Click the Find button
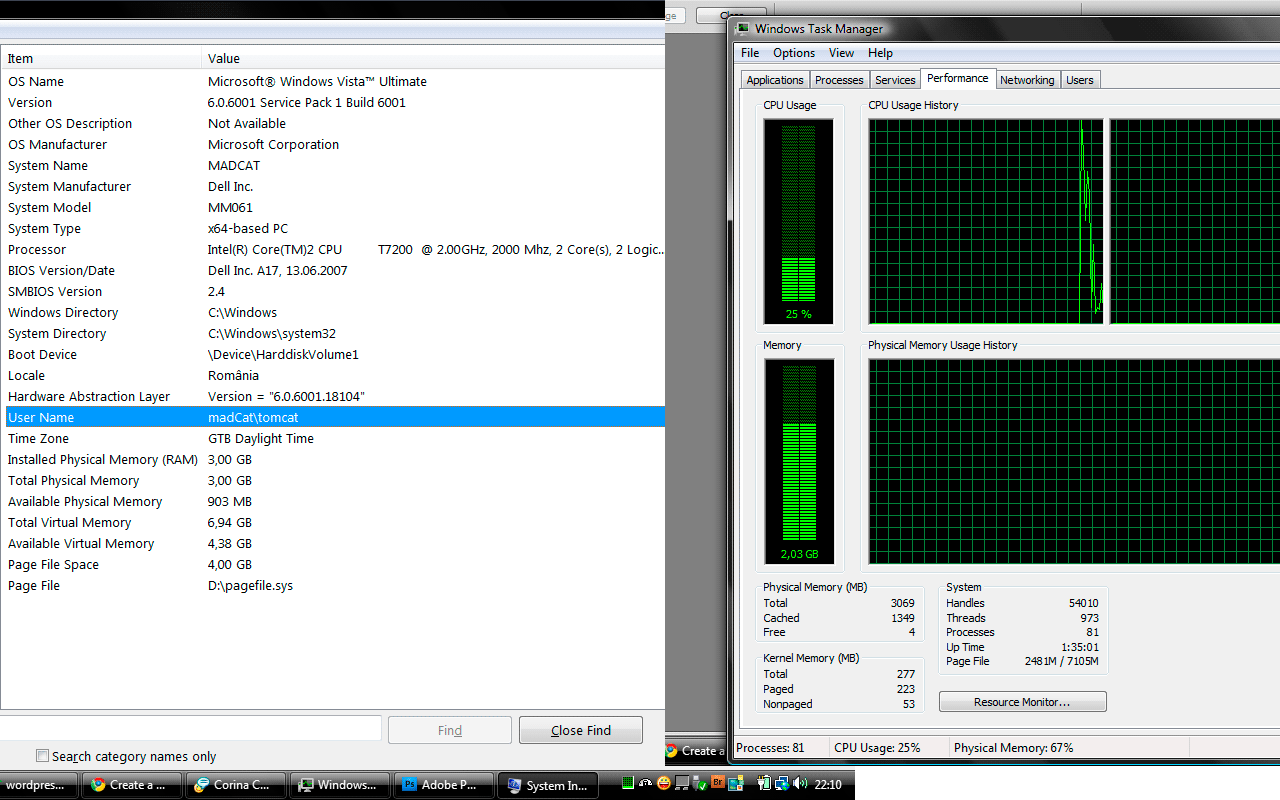Screen dimensions: 1280x800 click(x=450, y=730)
